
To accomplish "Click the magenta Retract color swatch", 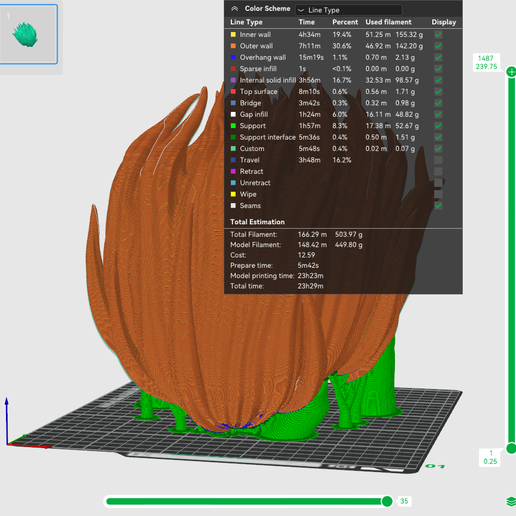I will tap(233, 171).
